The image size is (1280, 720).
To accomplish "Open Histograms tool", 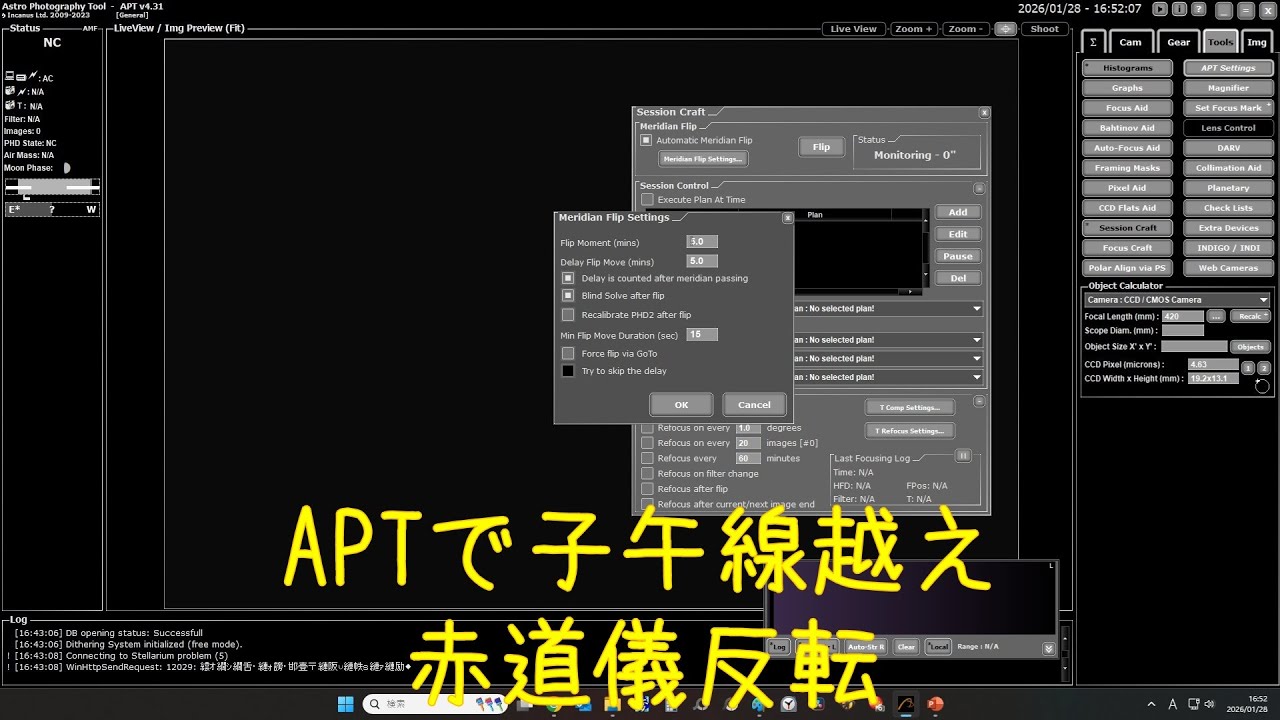I will tap(1127, 68).
